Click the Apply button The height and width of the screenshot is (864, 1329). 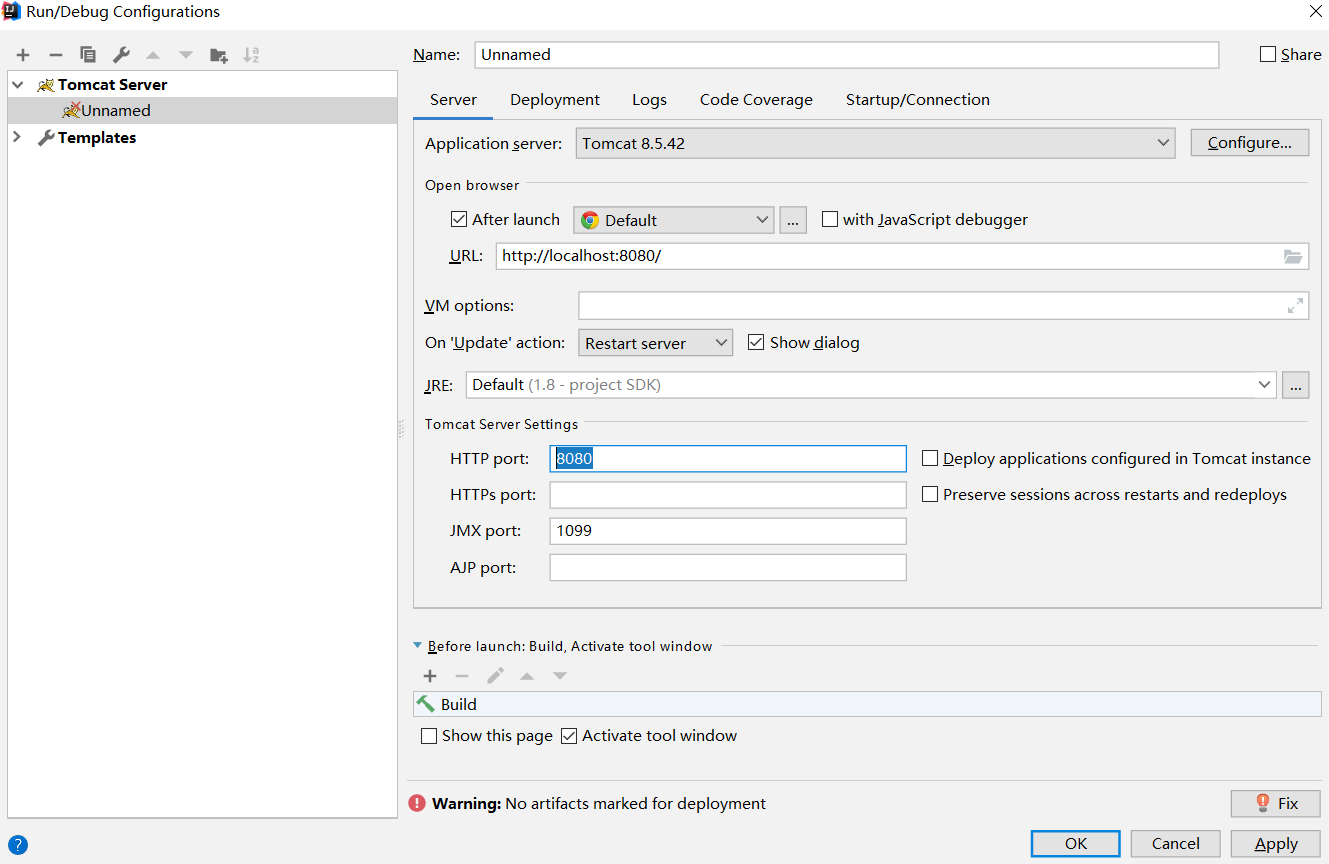coord(1275,843)
